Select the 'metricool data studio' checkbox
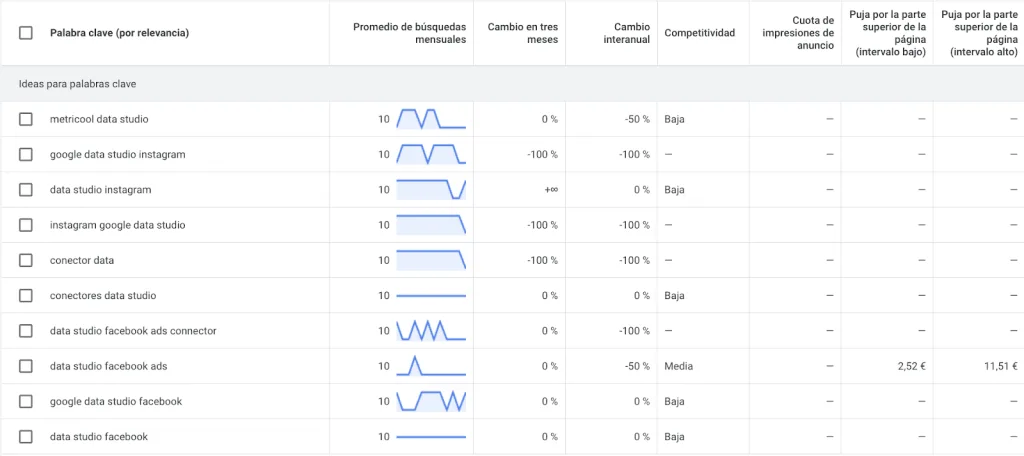This screenshot has width=1024, height=456. [25, 120]
